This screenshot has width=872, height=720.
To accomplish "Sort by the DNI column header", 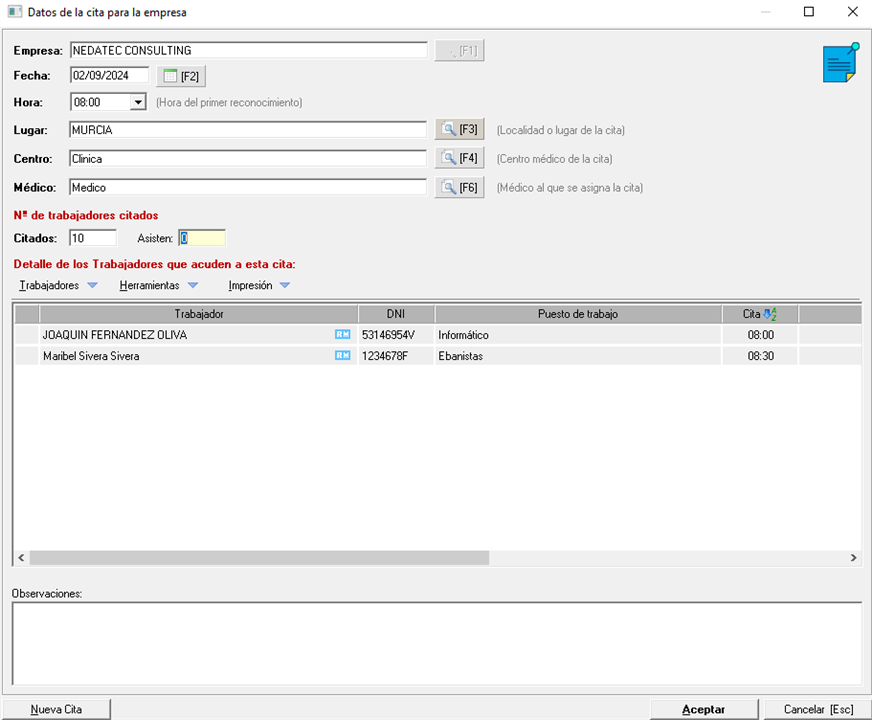I will (396, 314).
